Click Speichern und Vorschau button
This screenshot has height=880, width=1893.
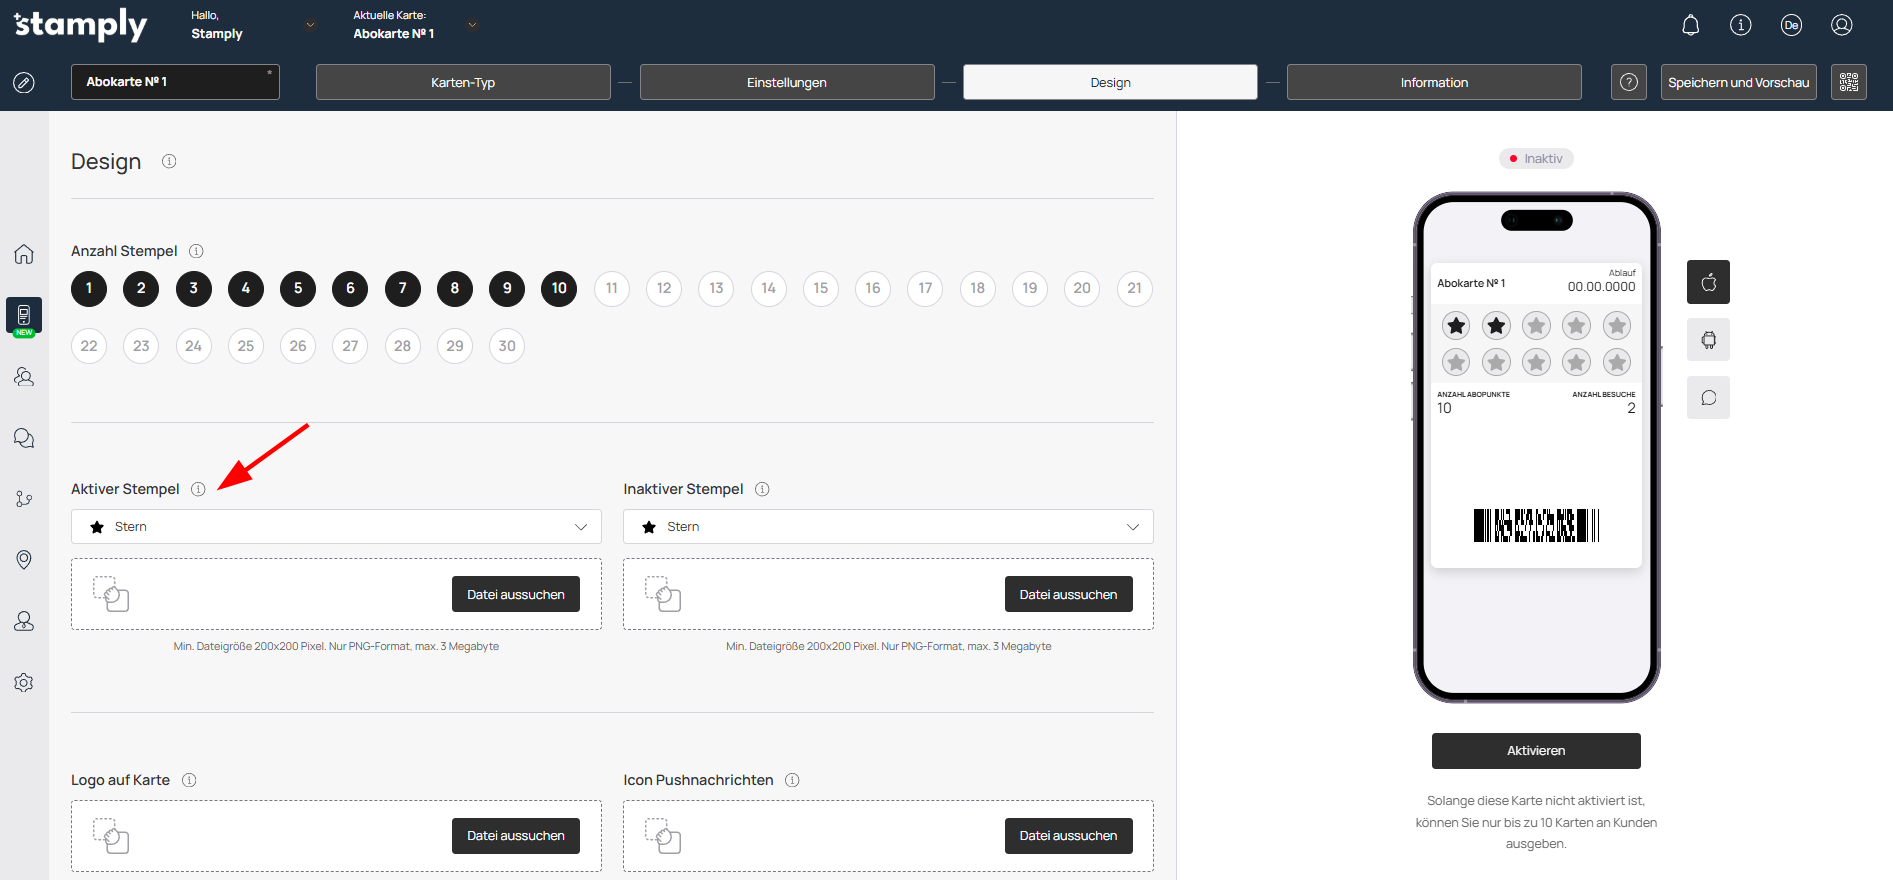point(1738,82)
